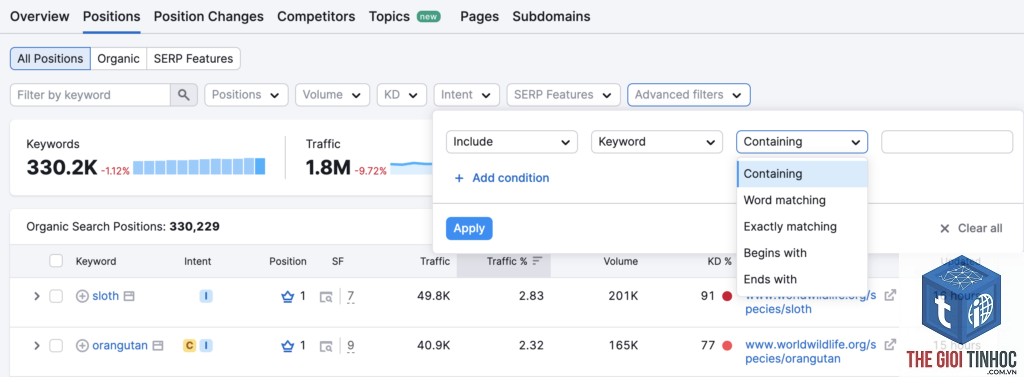Click Add condition
The image size is (1024, 377).
pyautogui.click(x=502, y=178)
